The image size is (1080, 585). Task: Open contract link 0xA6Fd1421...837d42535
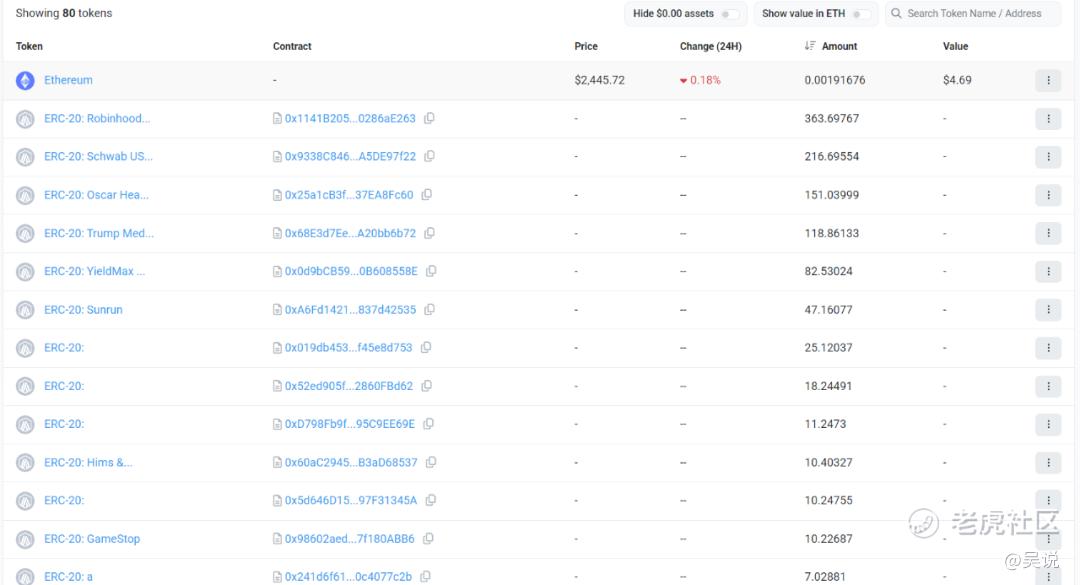(351, 309)
